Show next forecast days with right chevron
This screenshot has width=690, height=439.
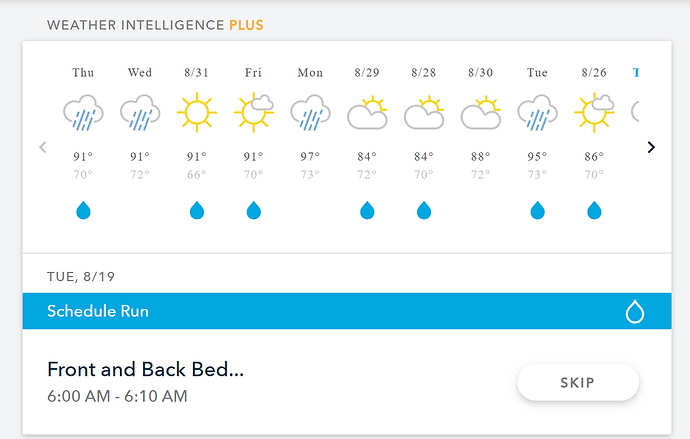651,147
